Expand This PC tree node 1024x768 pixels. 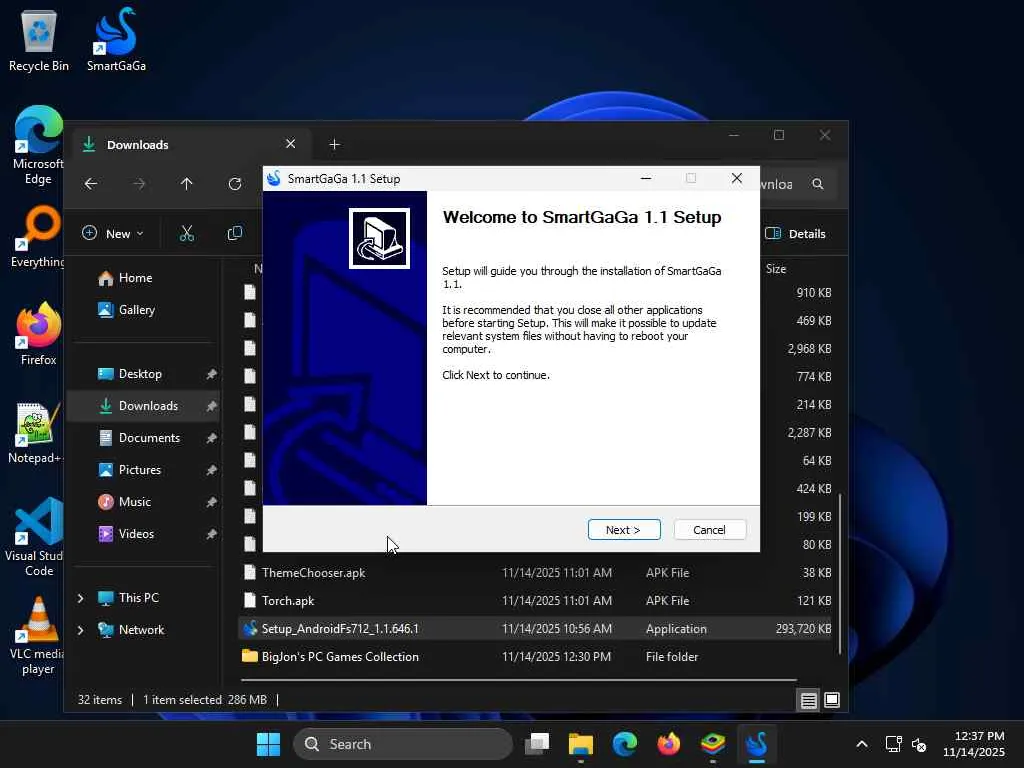click(x=80, y=598)
